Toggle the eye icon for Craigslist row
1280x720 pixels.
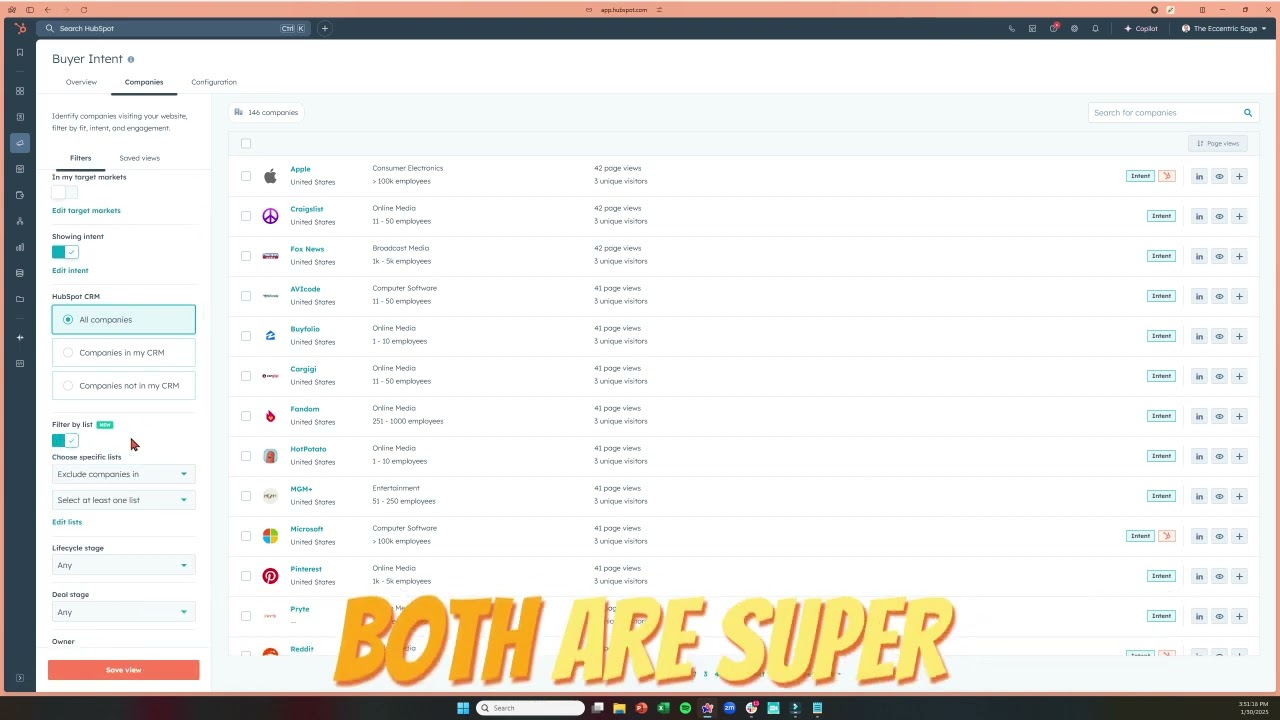[x=1219, y=216]
